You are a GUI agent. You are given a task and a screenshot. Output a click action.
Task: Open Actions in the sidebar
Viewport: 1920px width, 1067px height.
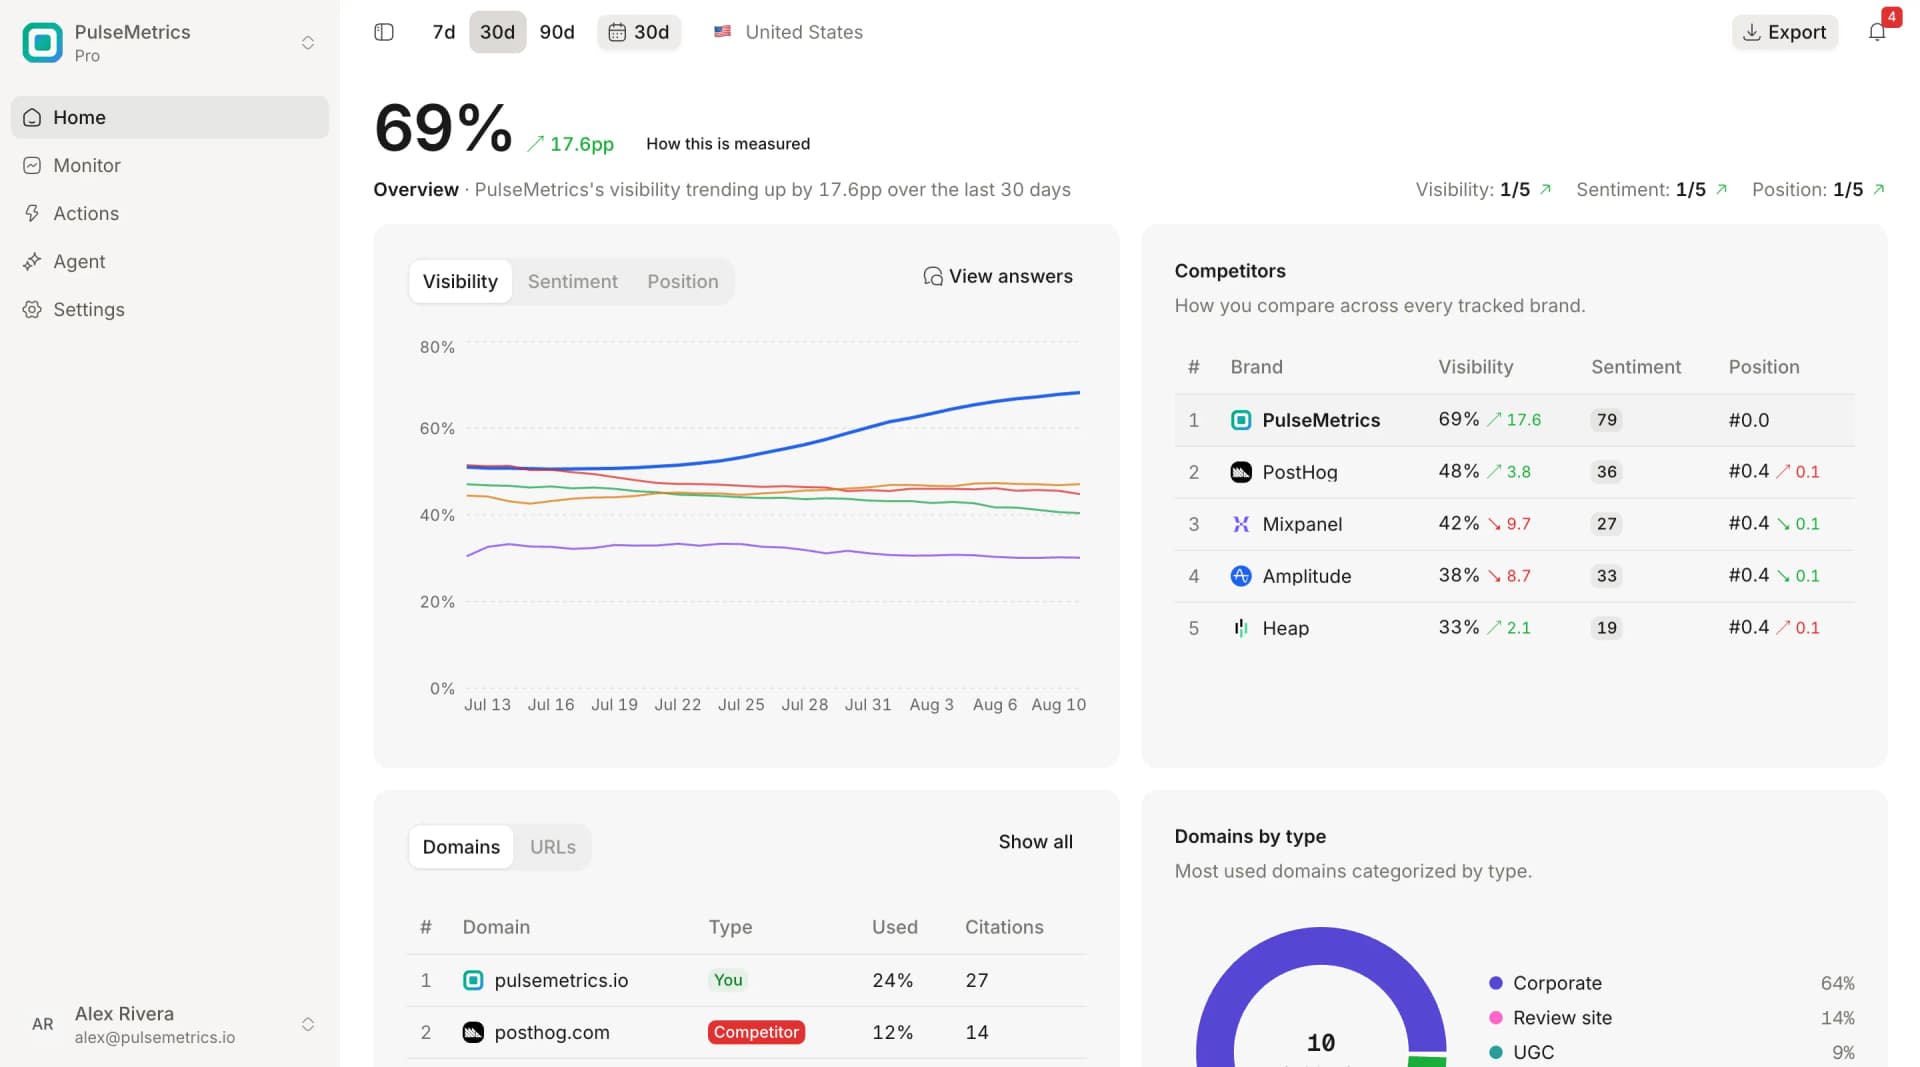point(170,213)
